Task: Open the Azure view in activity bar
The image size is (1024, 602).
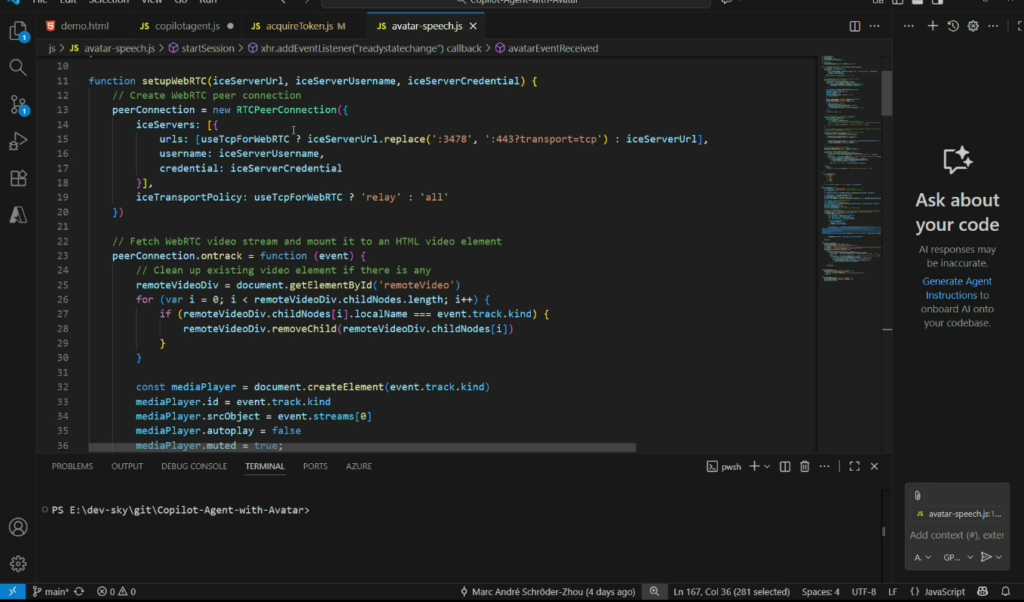Action: pyautogui.click(x=18, y=214)
